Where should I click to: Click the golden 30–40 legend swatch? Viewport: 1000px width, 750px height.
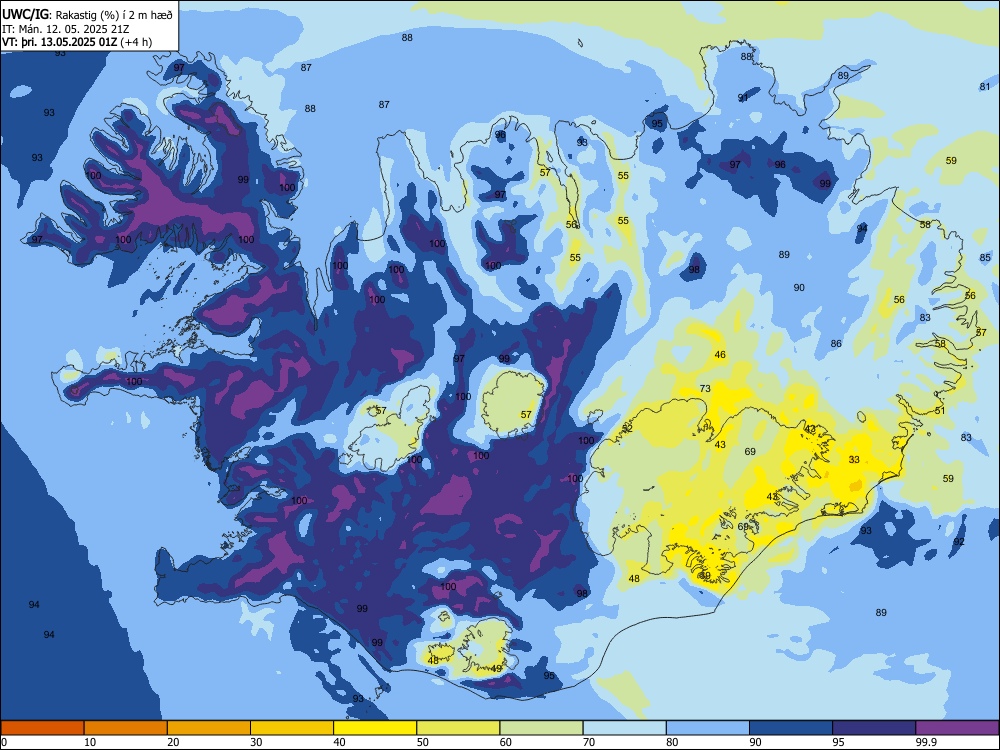pyautogui.click(x=292, y=728)
